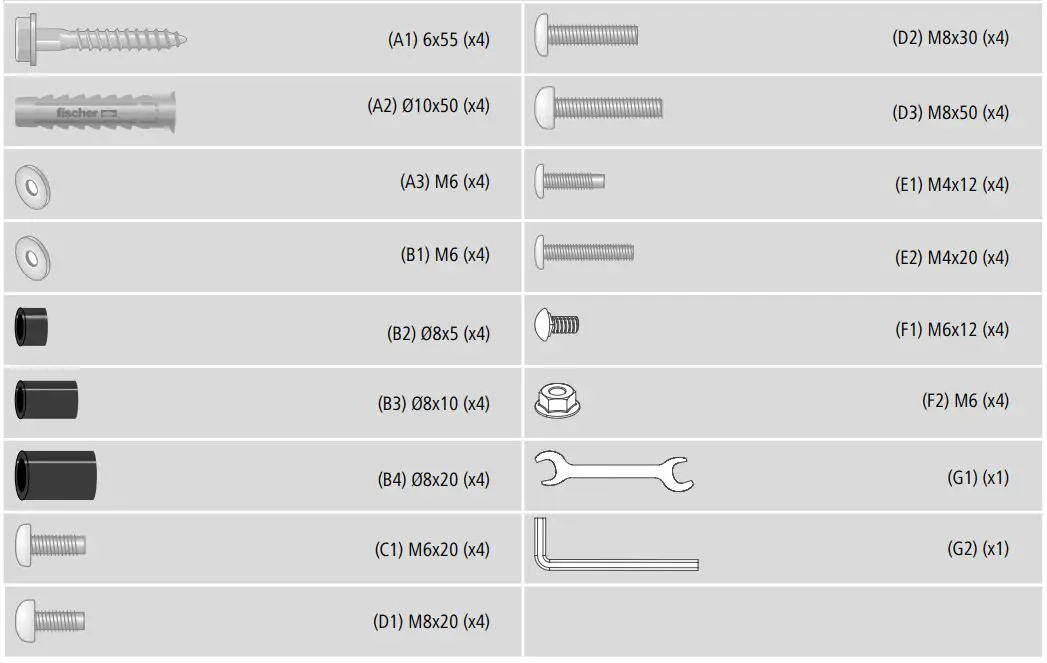The image size is (1047, 663).
Task: Click the F1 carriage bolt image
Action: (x=558, y=324)
